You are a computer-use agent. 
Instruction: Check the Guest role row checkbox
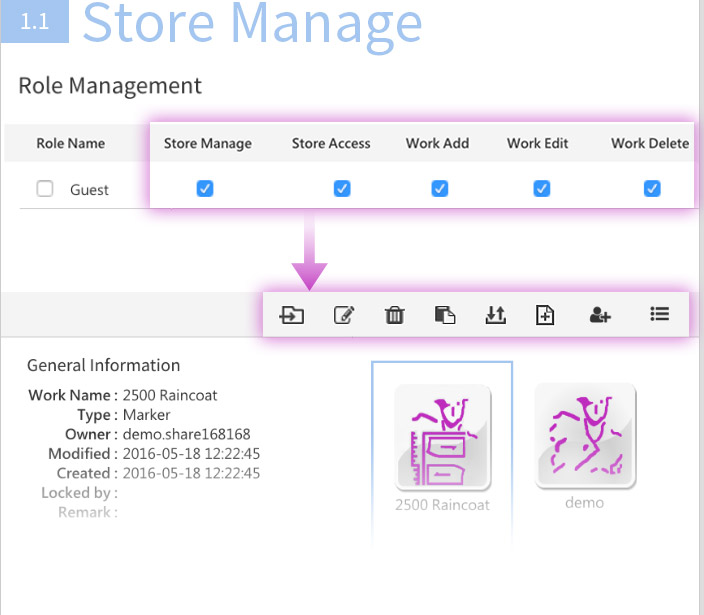tap(45, 189)
